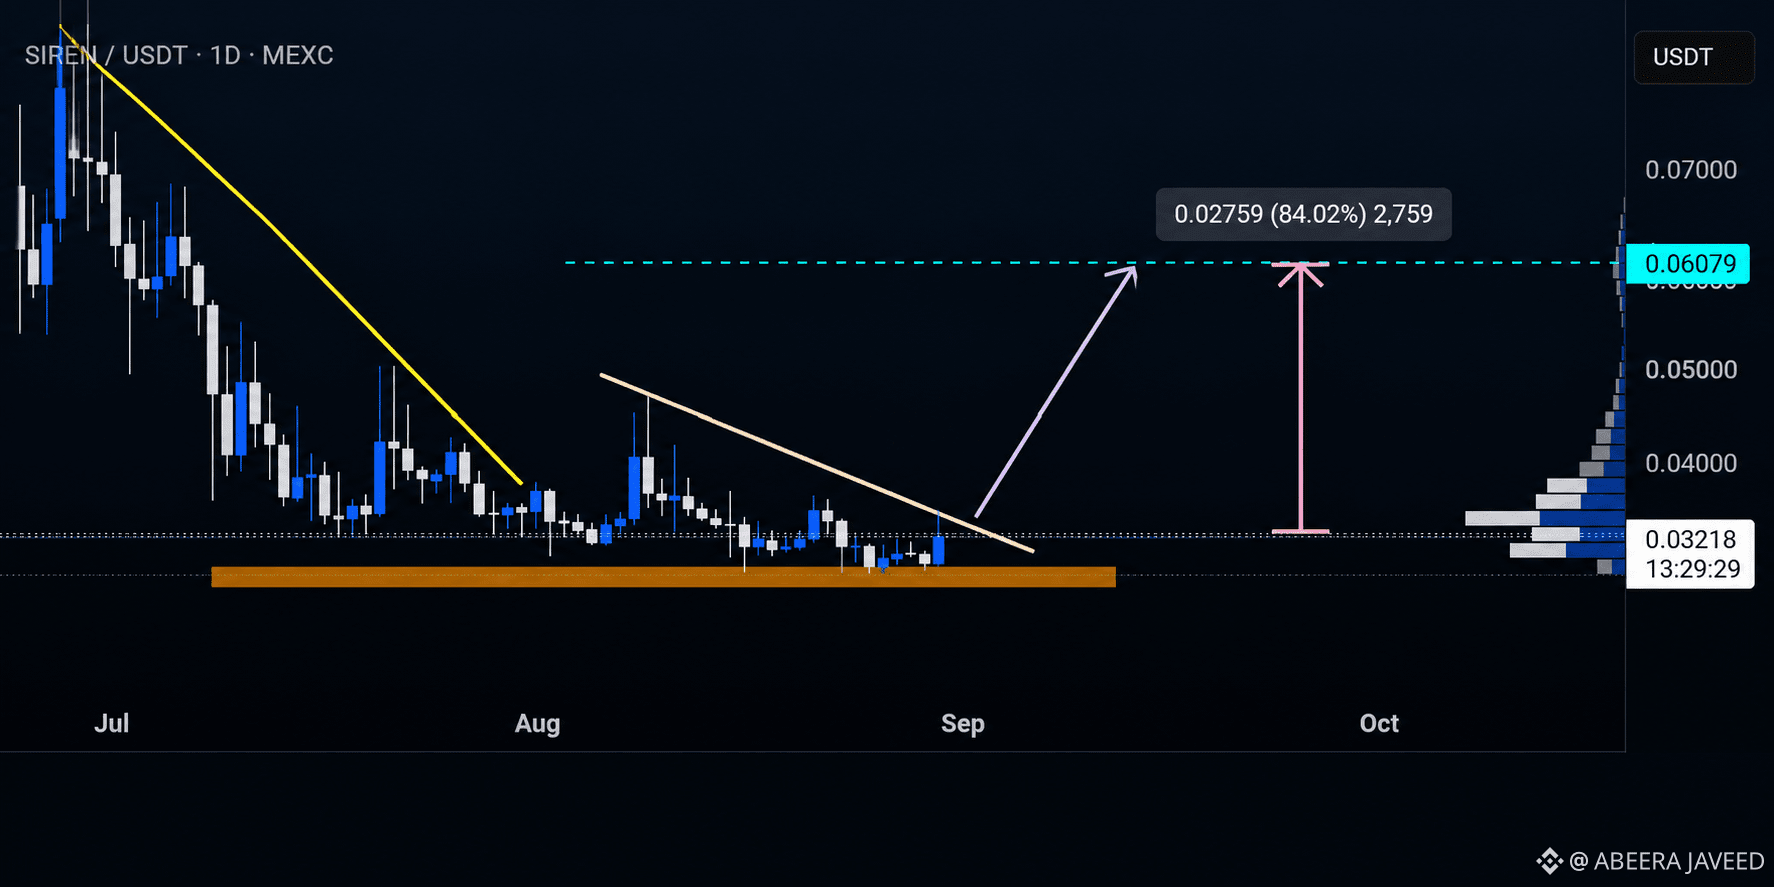
Task: Click the Aug date axis label
Action: pyautogui.click(x=537, y=723)
